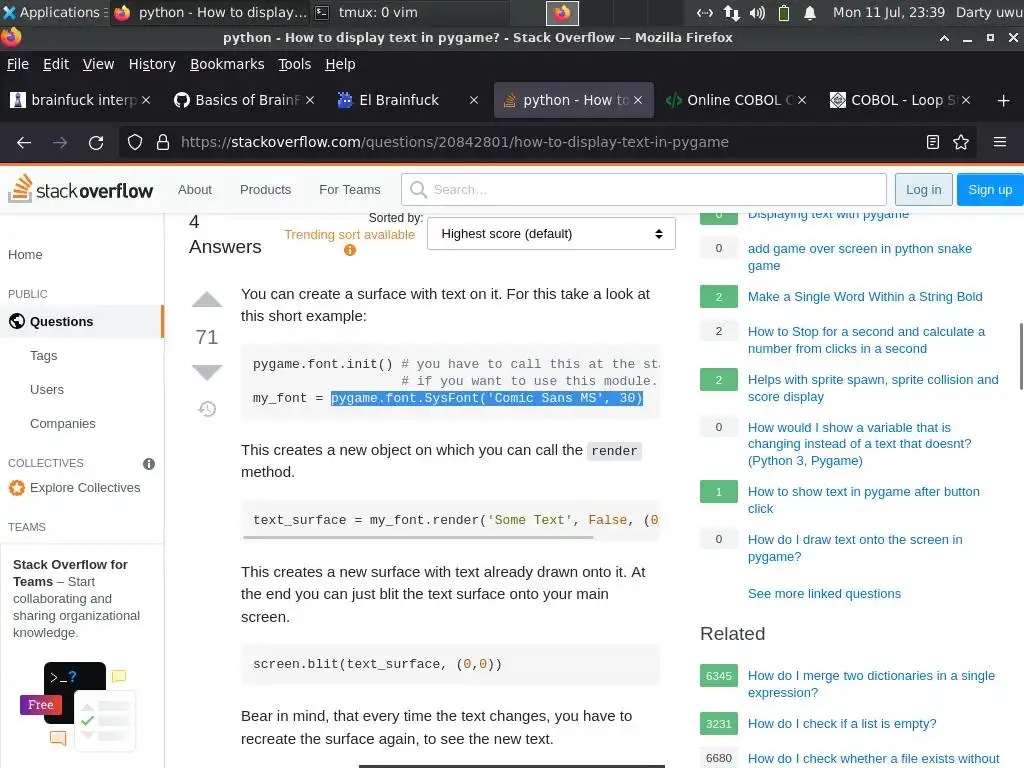Click the Sign up button
This screenshot has width=1024, height=768.
tap(990, 189)
